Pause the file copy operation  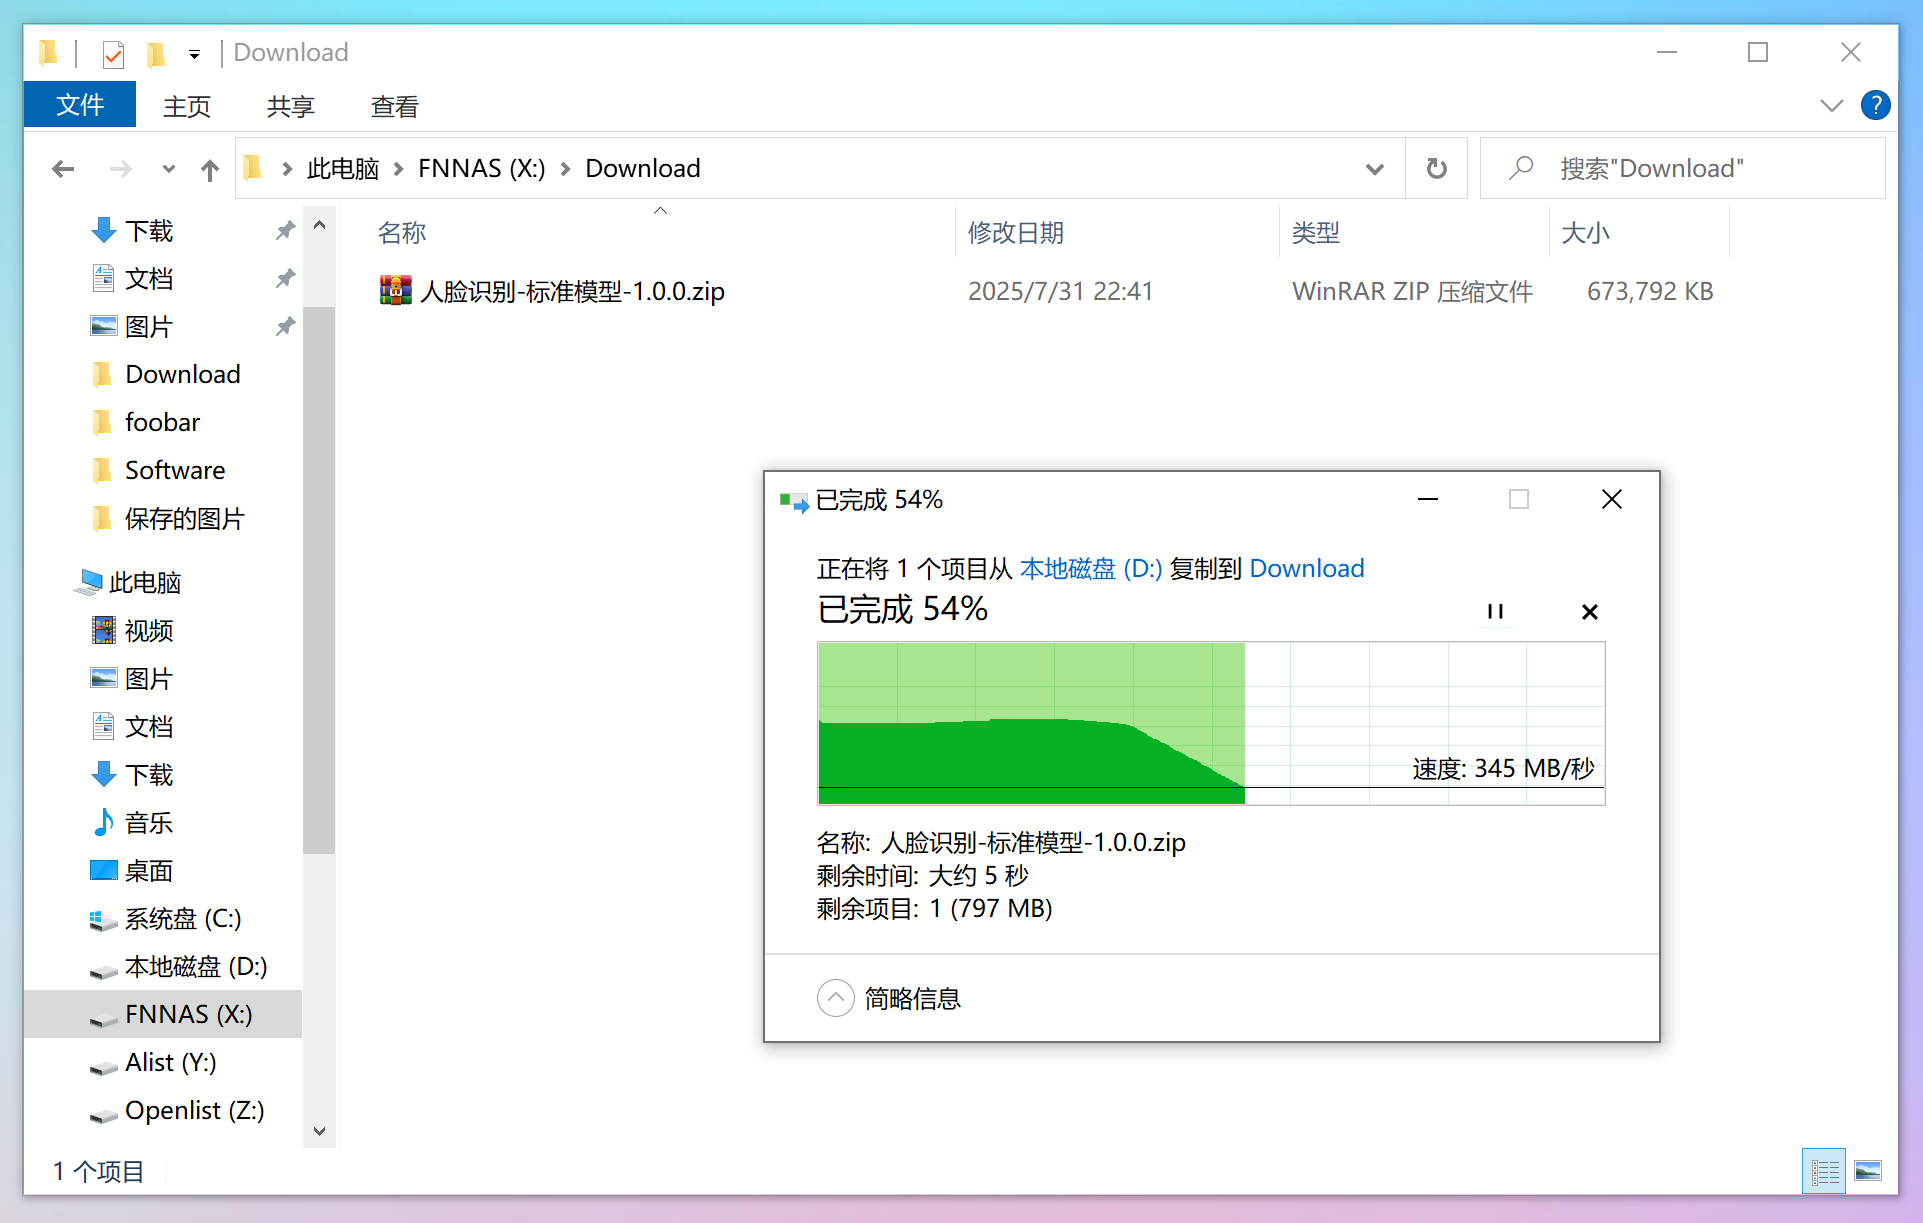pyautogui.click(x=1495, y=611)
